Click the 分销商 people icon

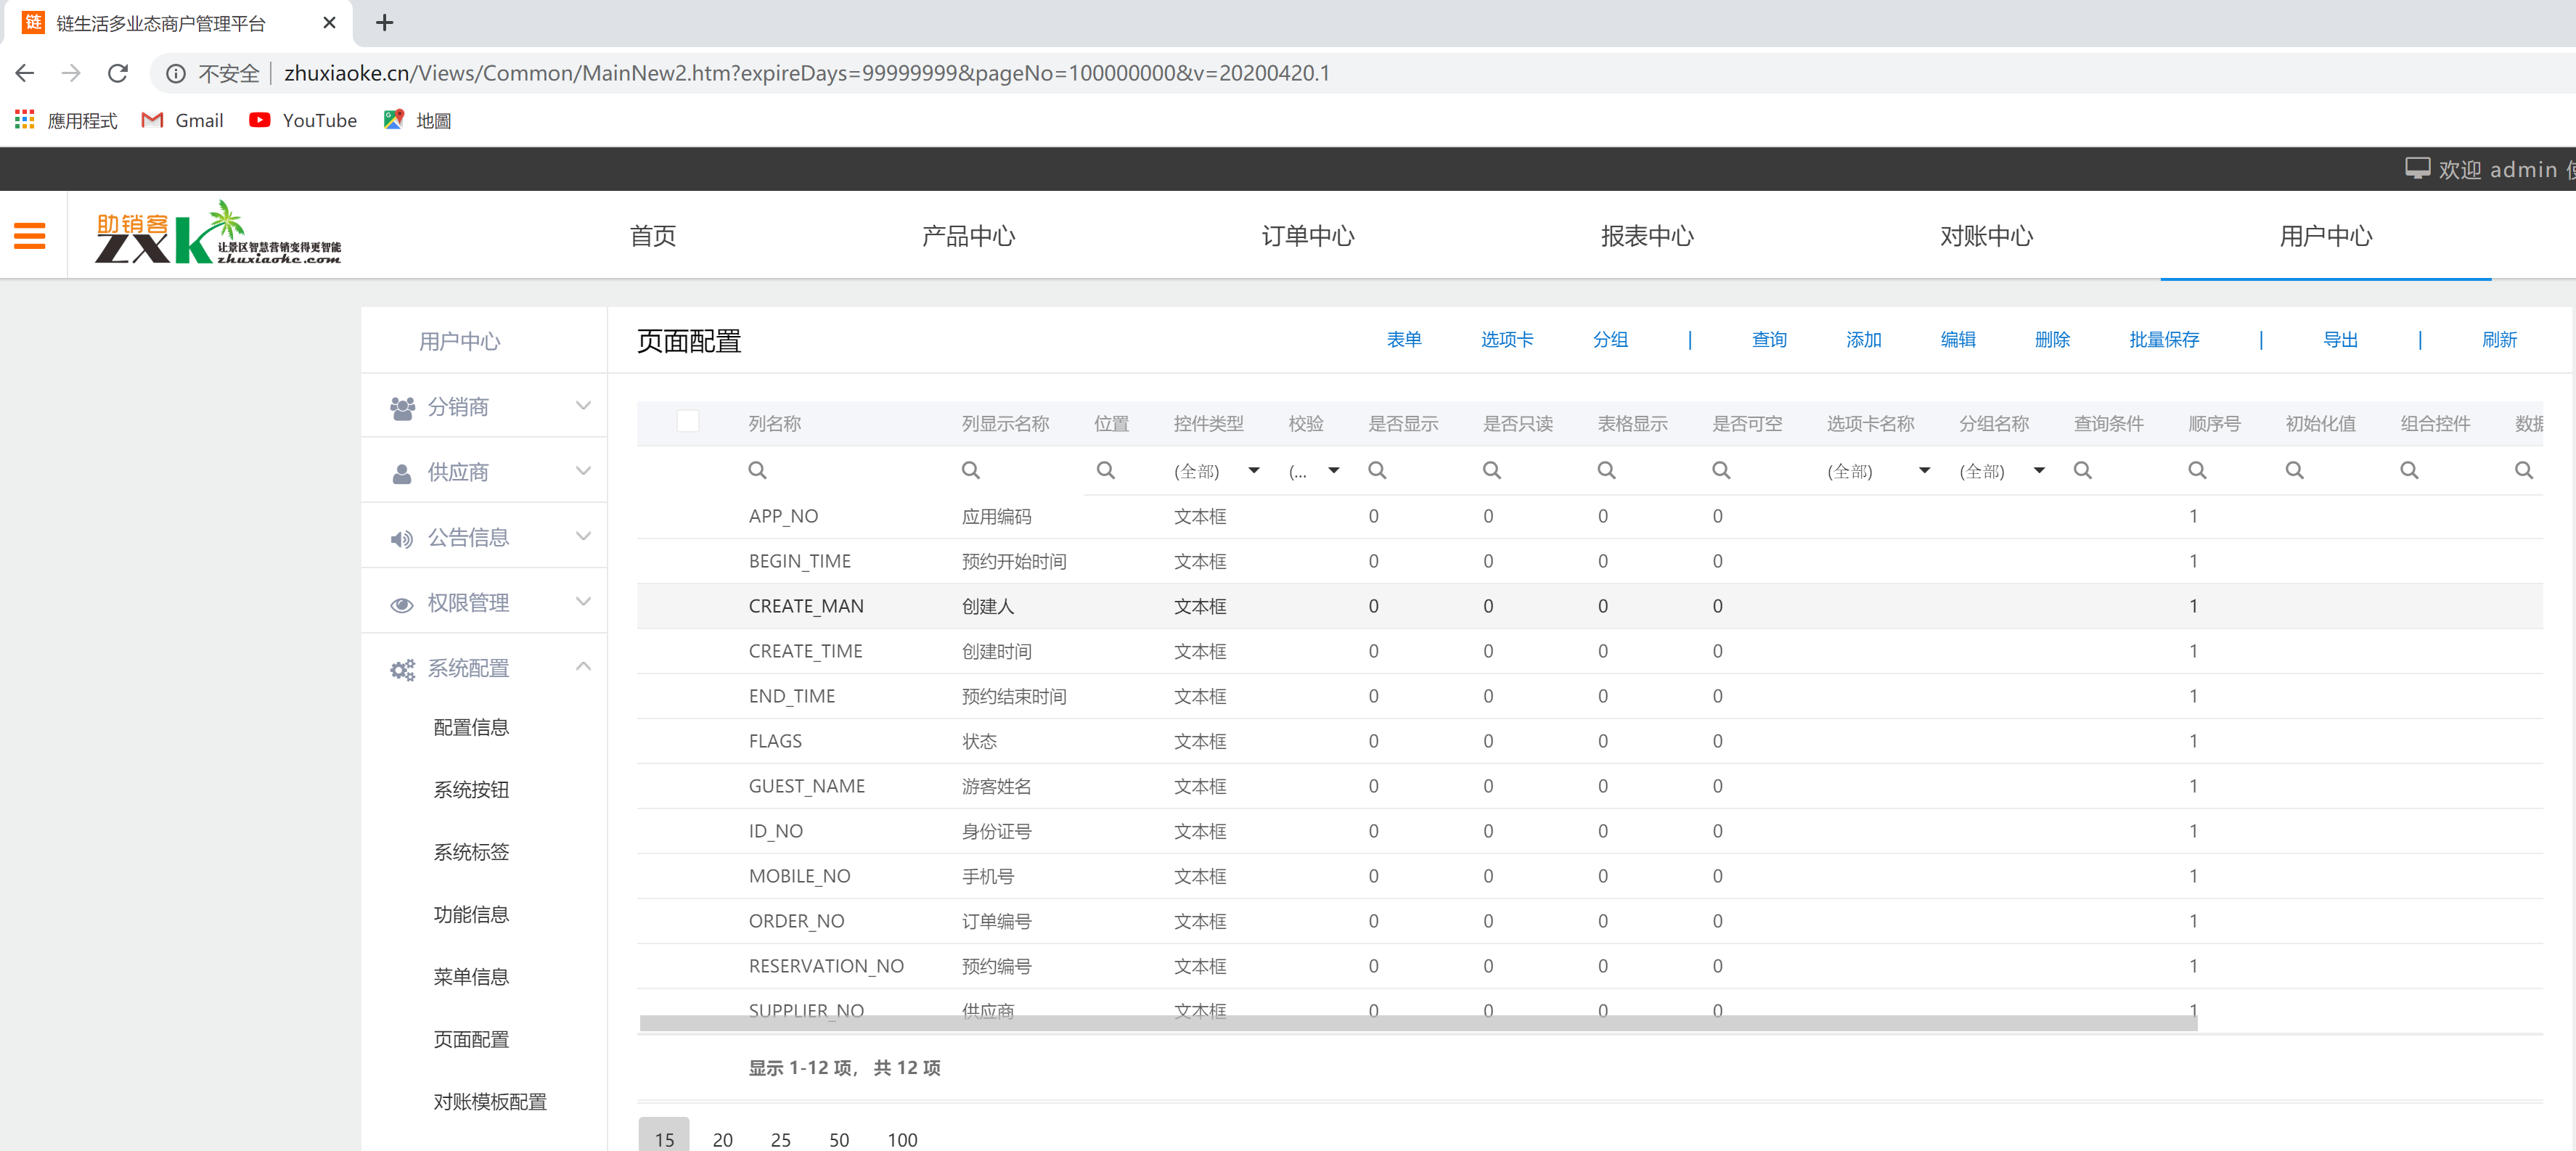click(402, 408)
